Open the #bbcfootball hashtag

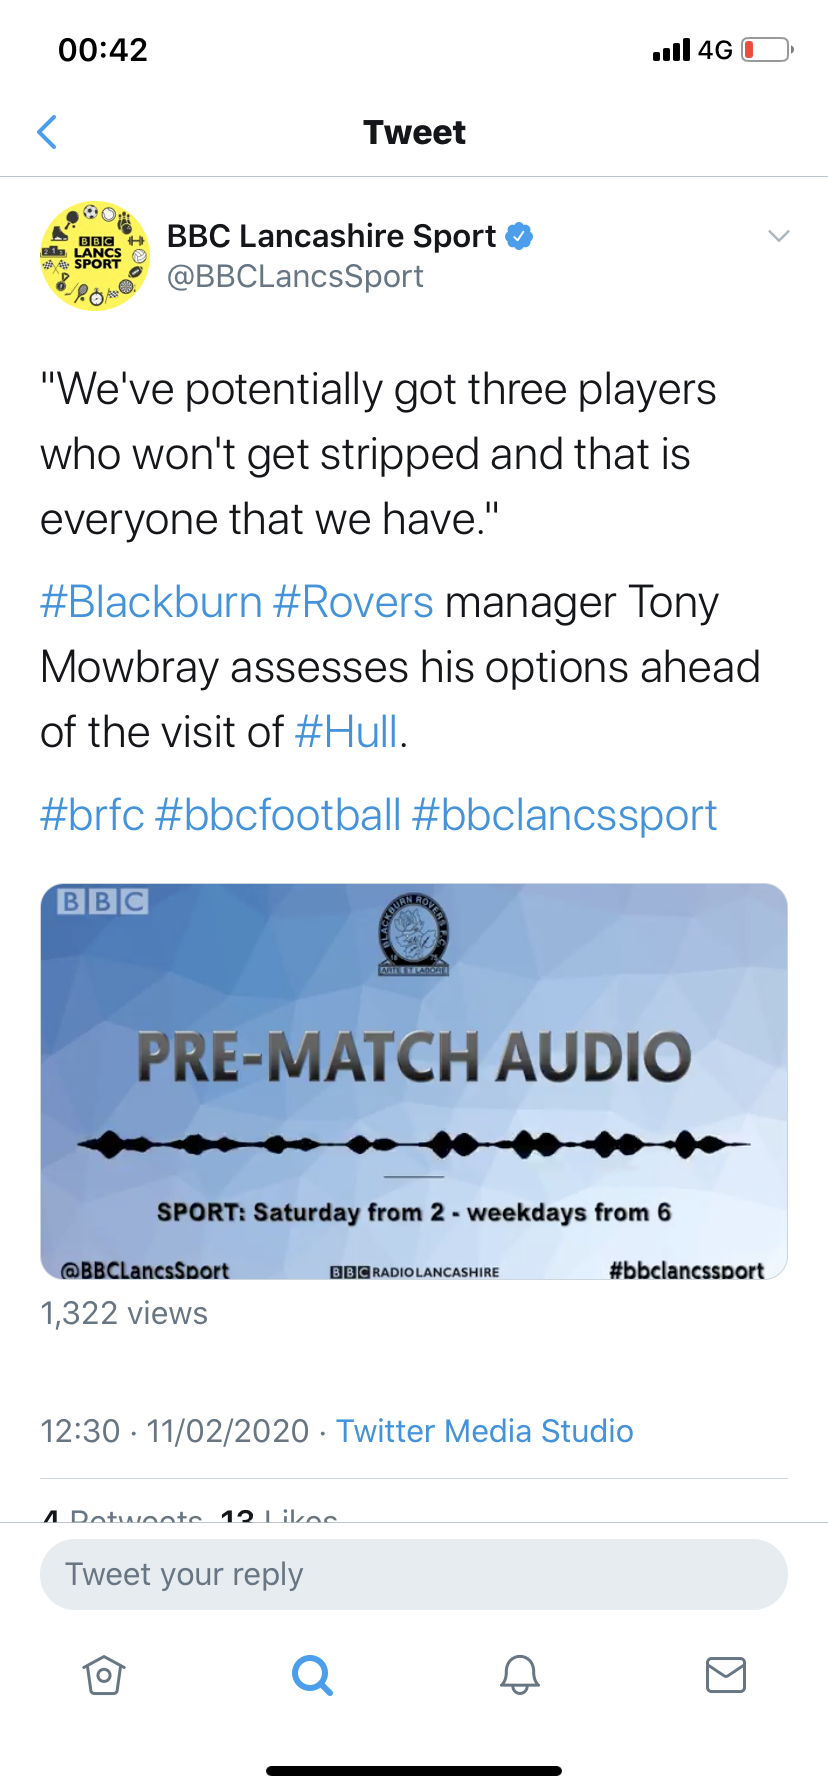[278, 815]
